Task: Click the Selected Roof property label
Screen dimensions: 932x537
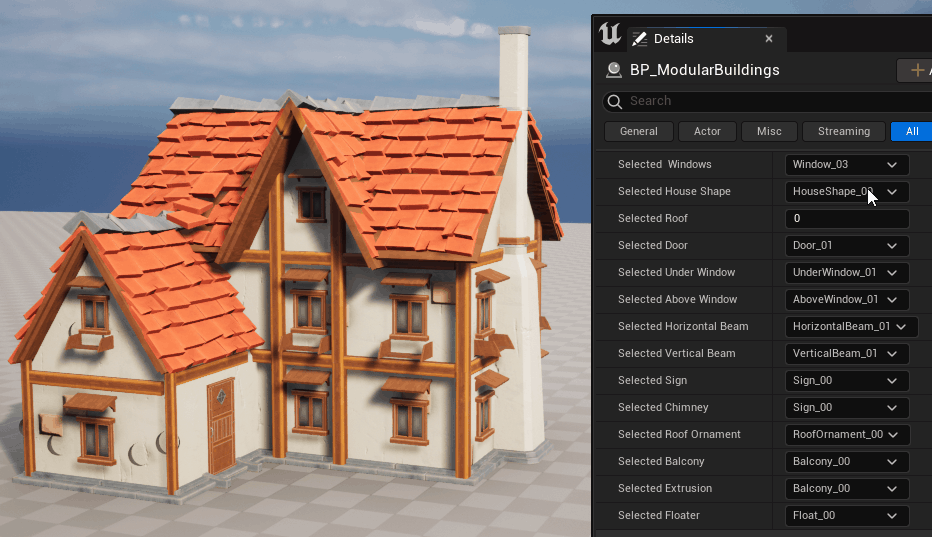Action: (653, 218)
